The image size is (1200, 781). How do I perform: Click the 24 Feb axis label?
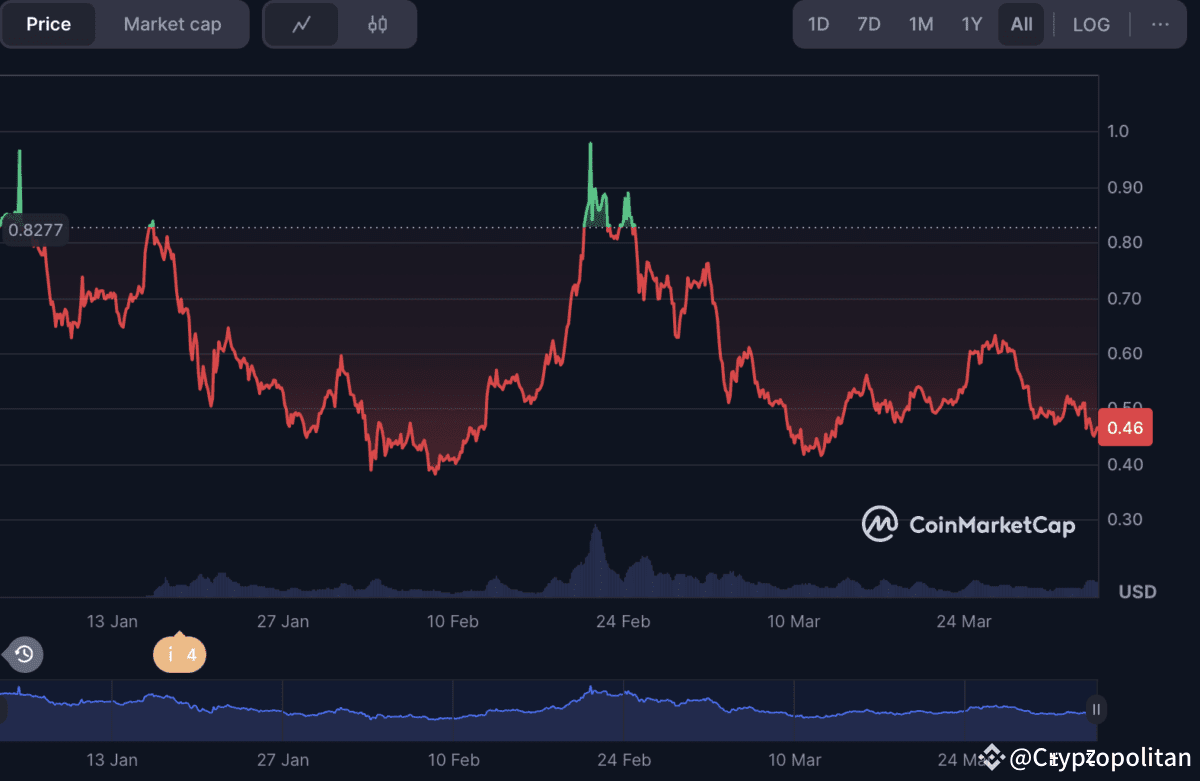tap(623, 621)
